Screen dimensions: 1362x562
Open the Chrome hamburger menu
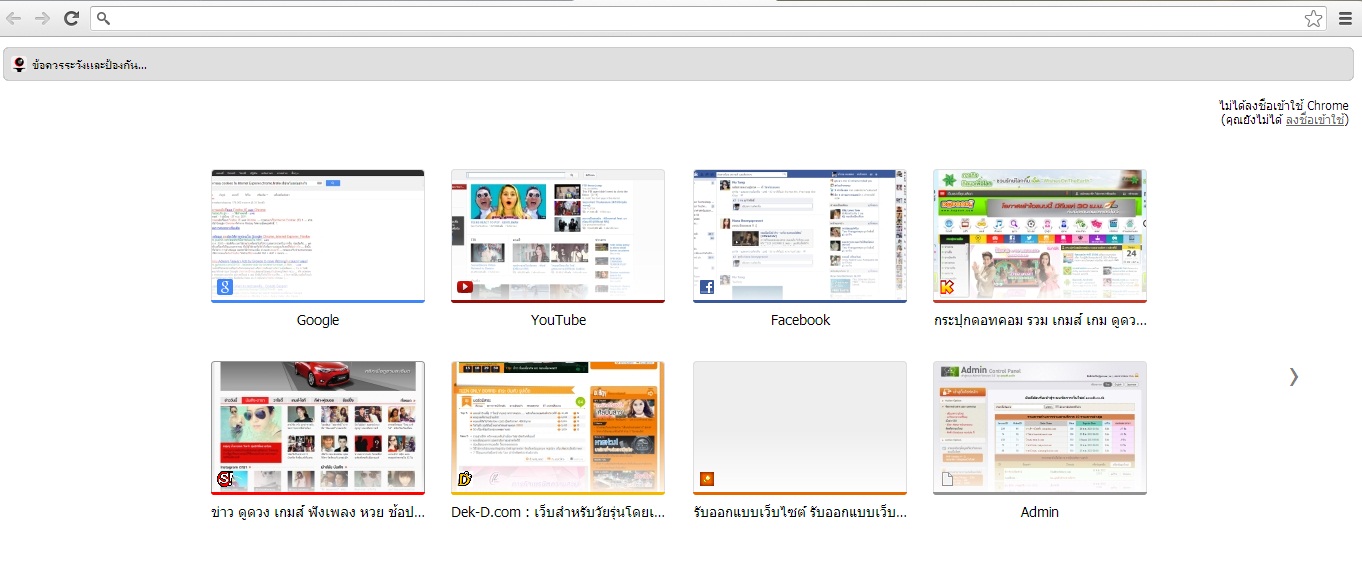click(1345, 18)
